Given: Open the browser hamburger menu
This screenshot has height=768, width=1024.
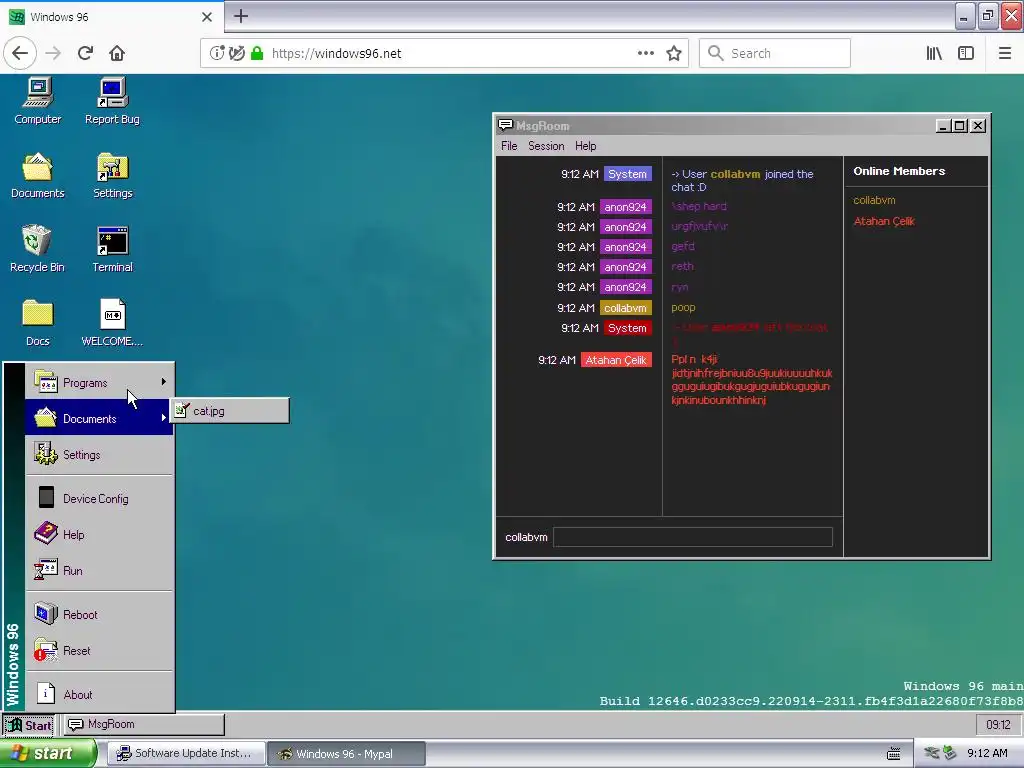Looking at the screenshot, I should click(1005, 53).
